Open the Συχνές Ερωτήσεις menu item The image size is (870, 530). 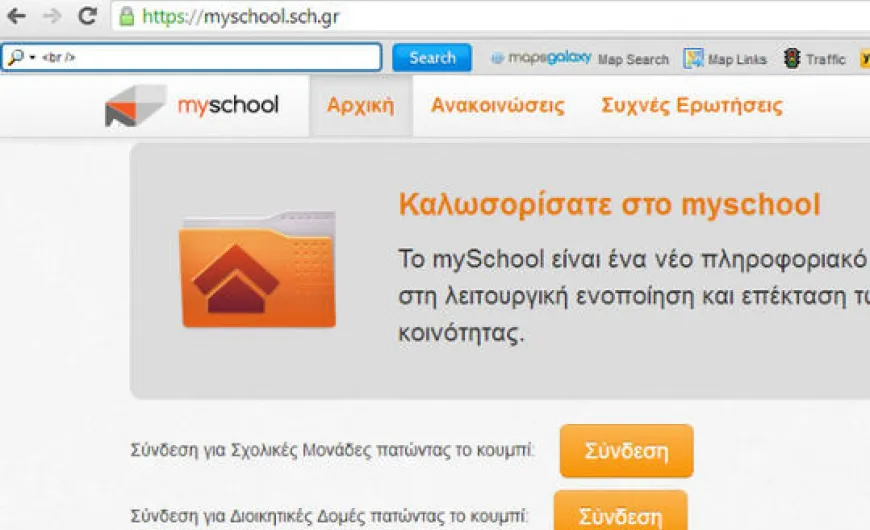pyautogui.click(x=692, y=105)
